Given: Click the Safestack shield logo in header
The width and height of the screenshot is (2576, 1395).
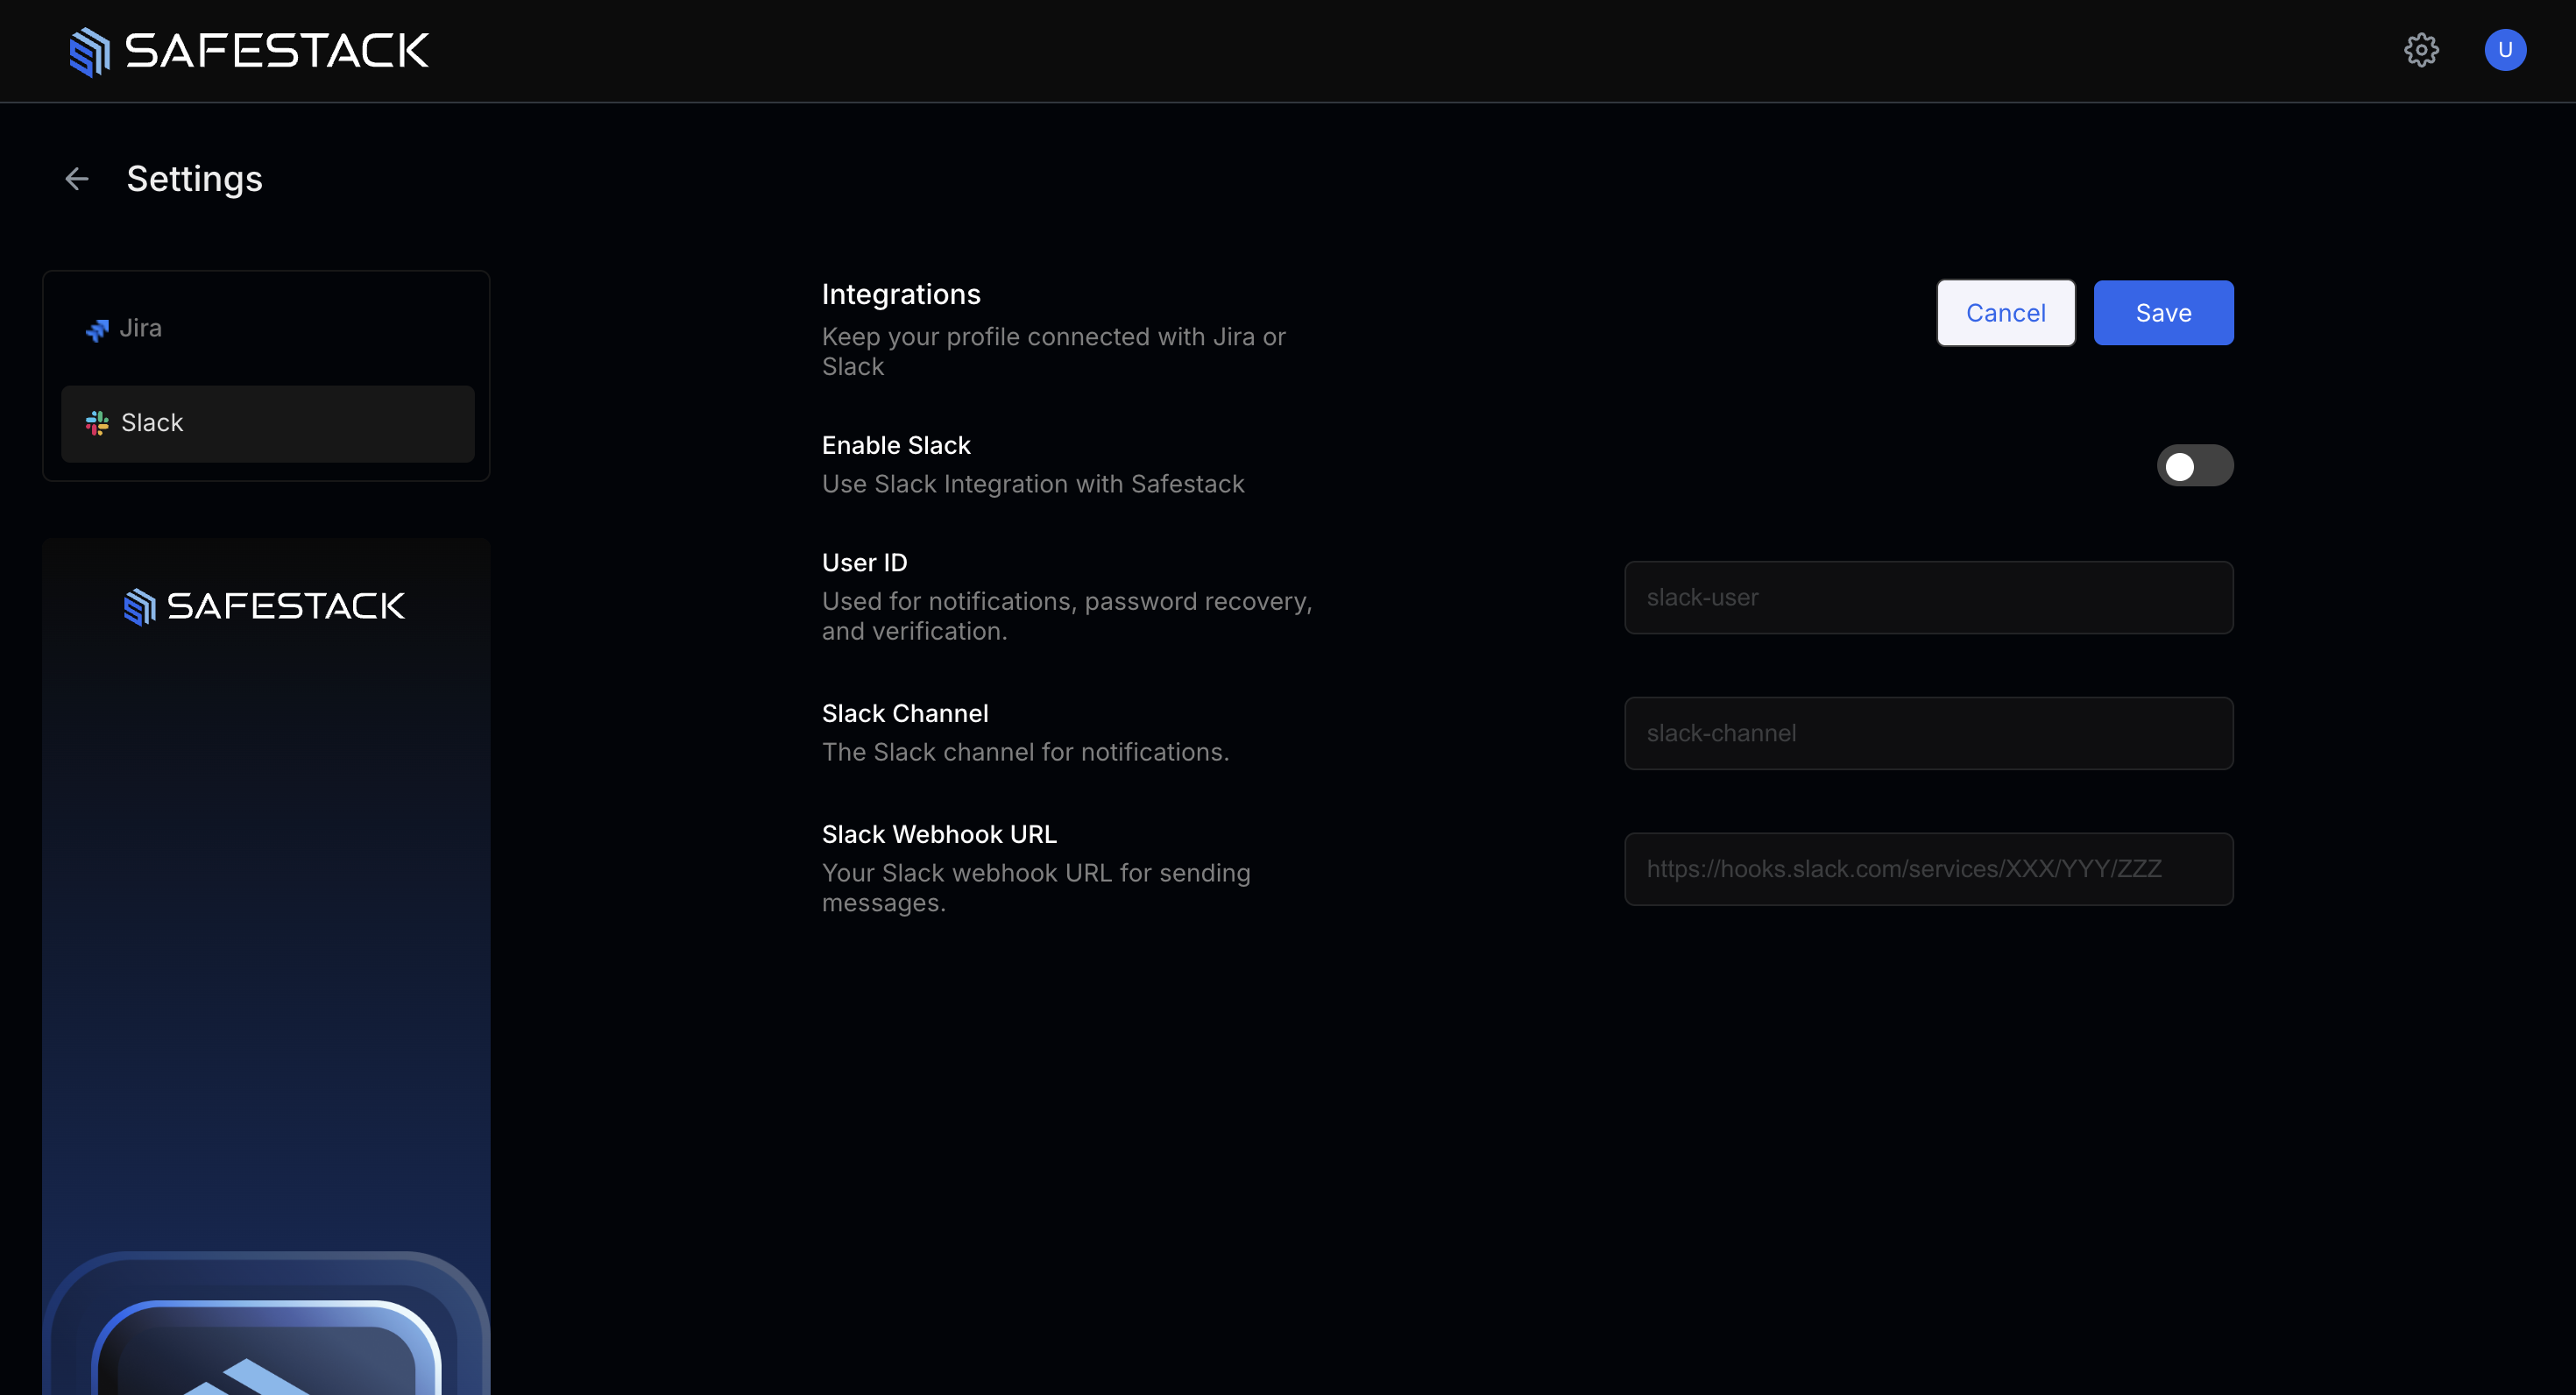Looking at the screenshot, I should pyautogui.click(x=89, y=51).
